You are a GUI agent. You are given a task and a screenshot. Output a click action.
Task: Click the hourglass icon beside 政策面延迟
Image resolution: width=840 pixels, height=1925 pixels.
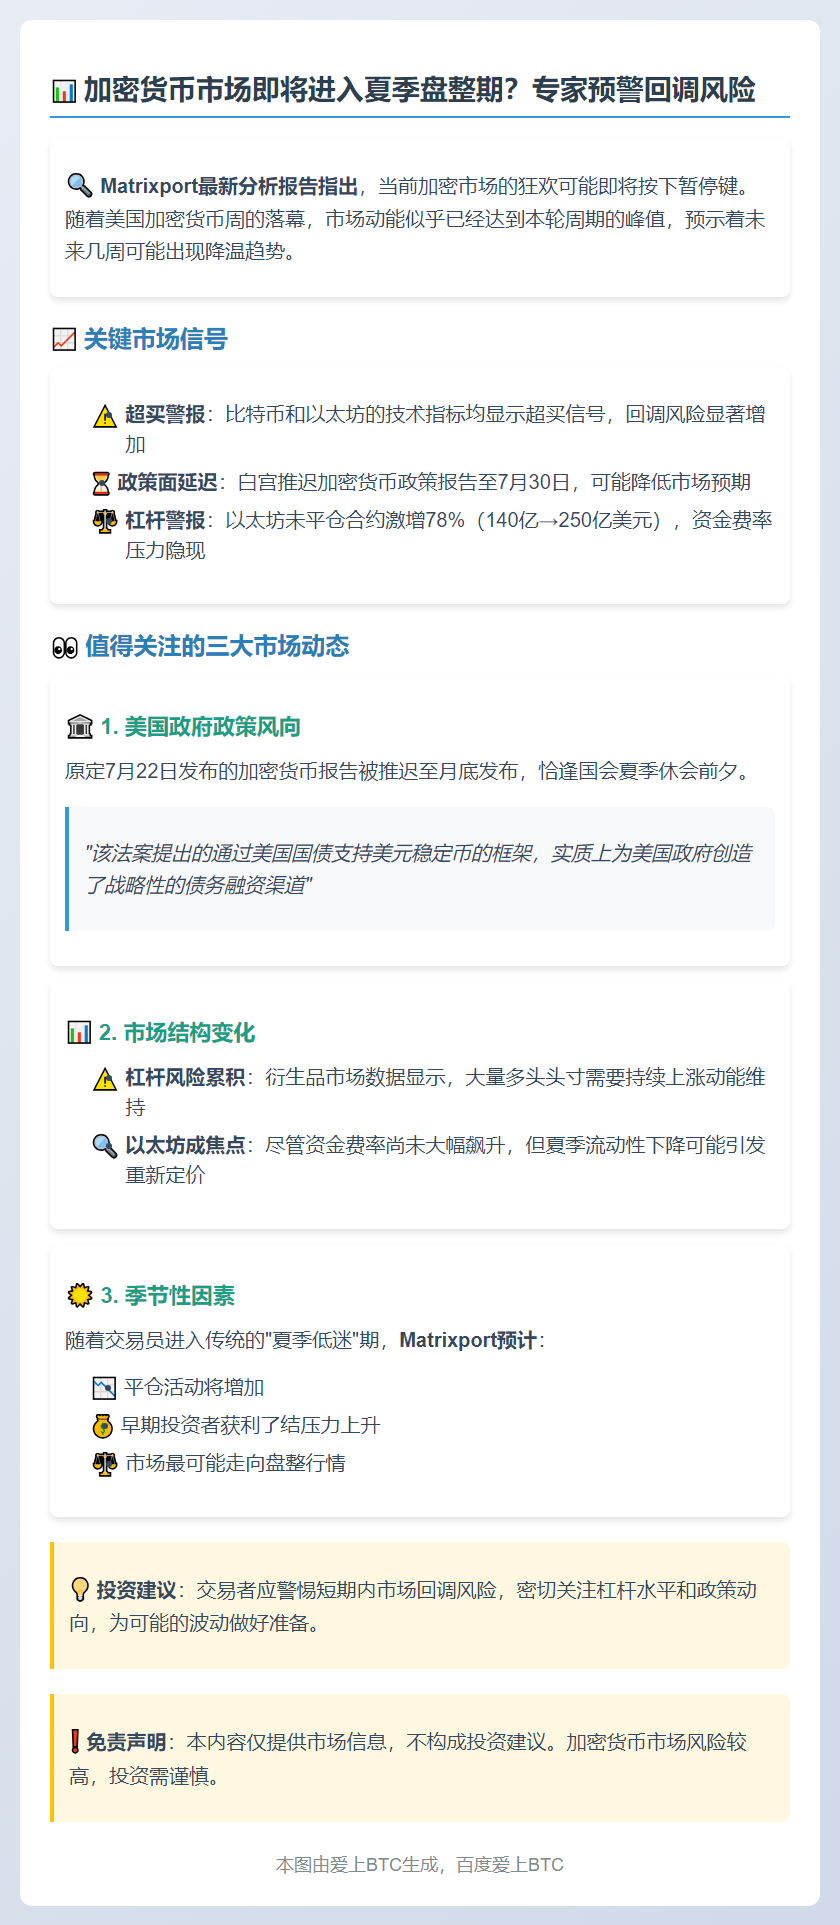[101, 483]
